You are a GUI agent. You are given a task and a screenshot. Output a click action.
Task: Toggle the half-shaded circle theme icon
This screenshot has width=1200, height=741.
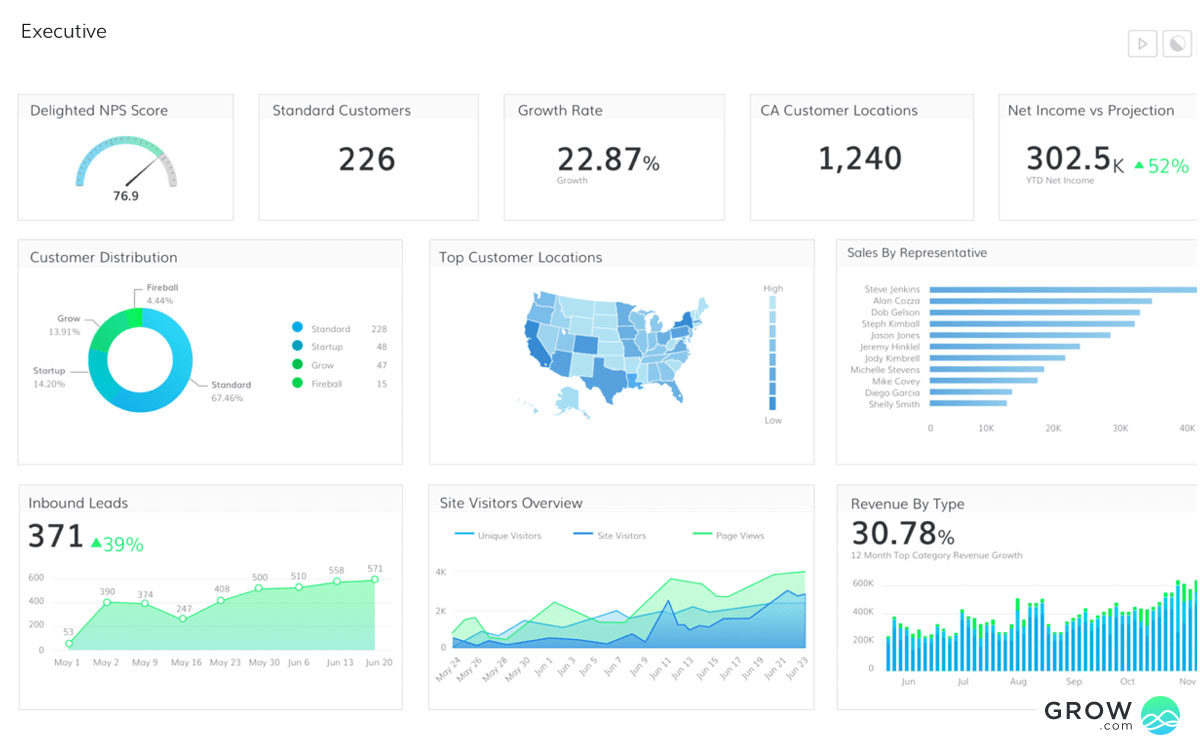click(1177, 43)
